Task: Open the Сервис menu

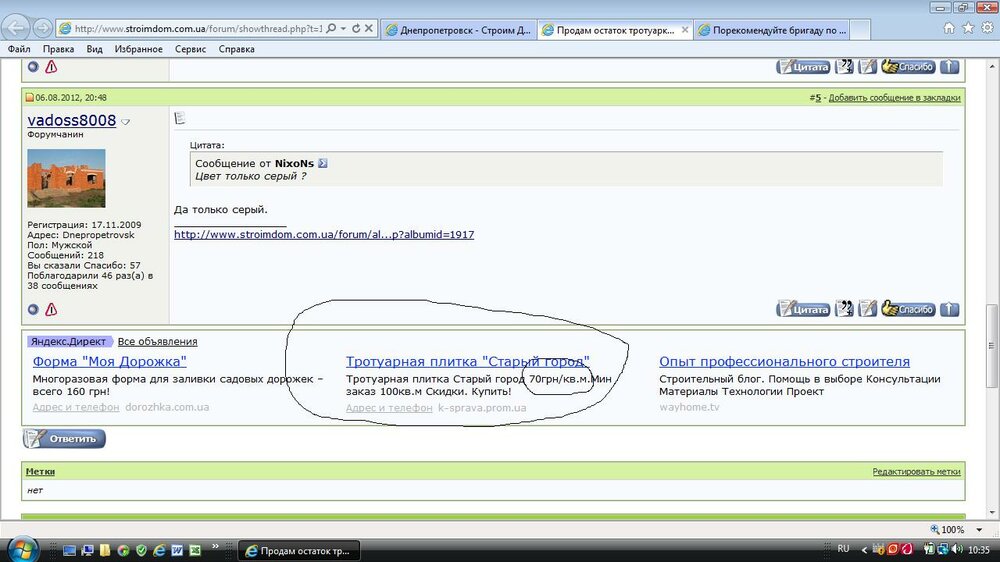Action: pyautogui.click(x=190, y=49)
